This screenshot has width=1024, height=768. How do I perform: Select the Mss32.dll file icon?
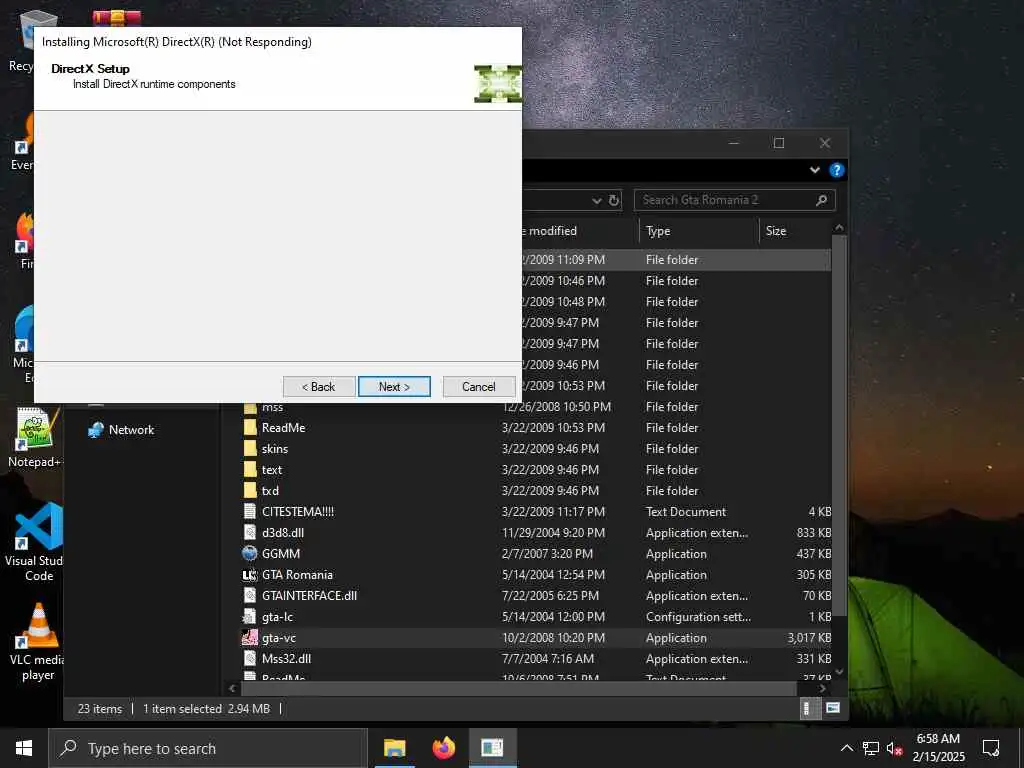pyautogui.click(x=249, y=658)
